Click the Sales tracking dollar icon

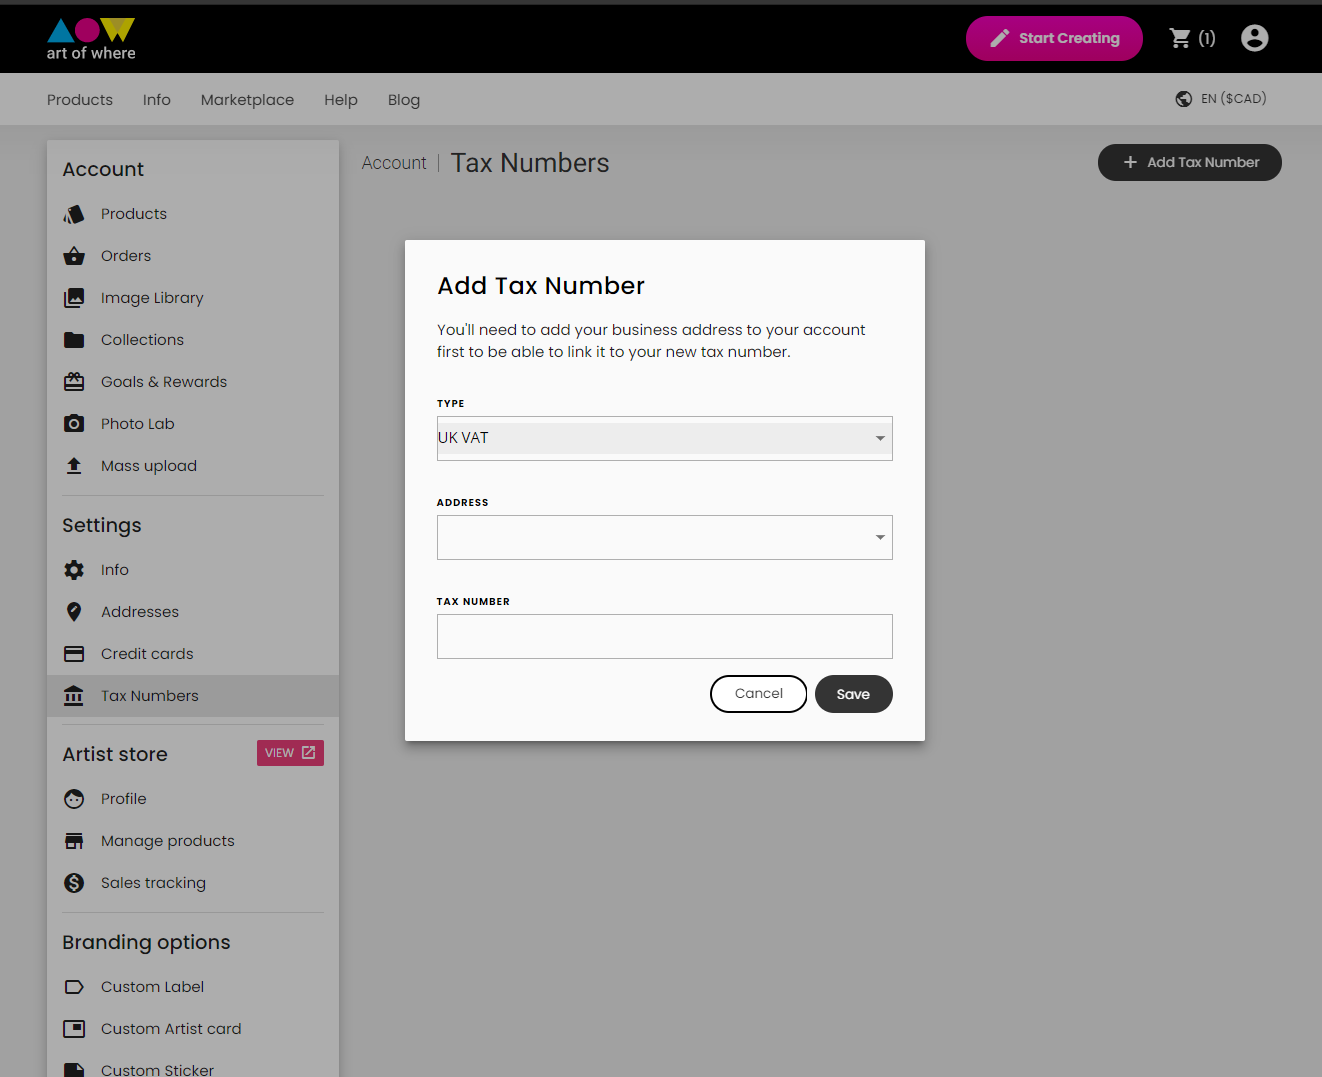(74, 883)
